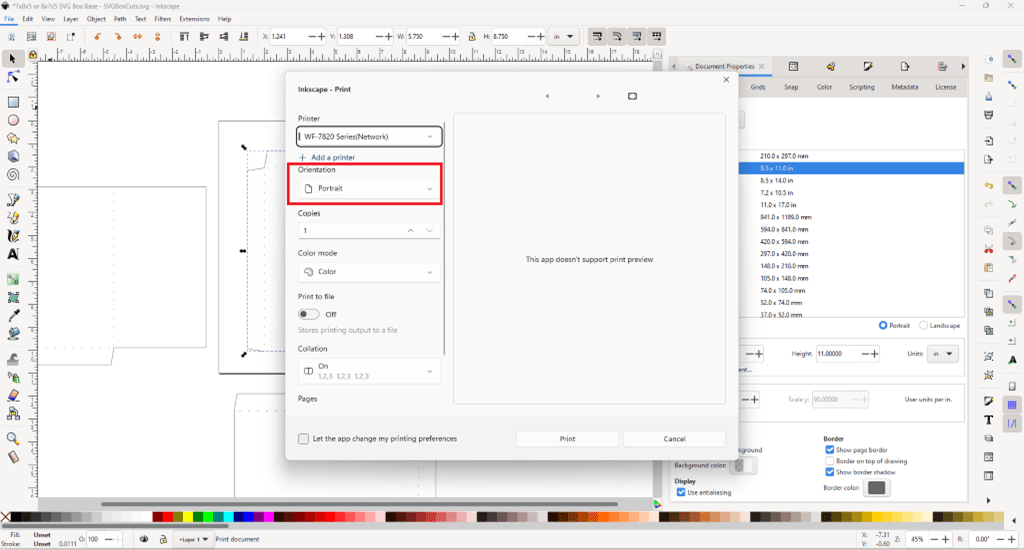Open the Orientation Portrait dropdown

click(x=369, y=189)
